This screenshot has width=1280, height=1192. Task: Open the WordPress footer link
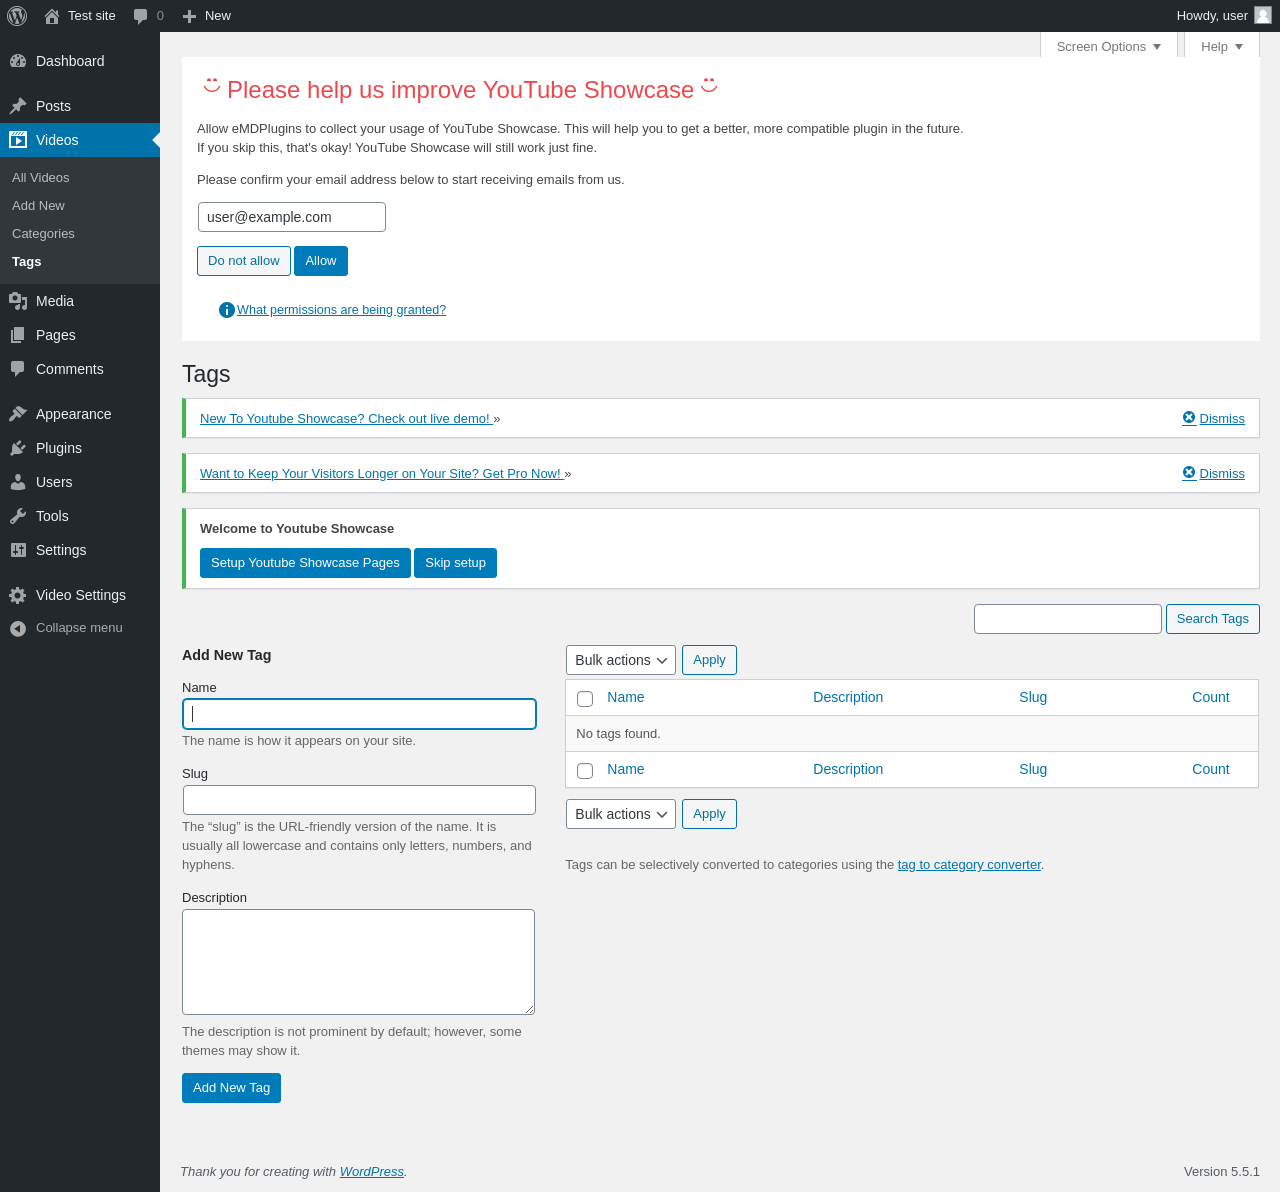pyautogui.click(x=372, y=1172)
